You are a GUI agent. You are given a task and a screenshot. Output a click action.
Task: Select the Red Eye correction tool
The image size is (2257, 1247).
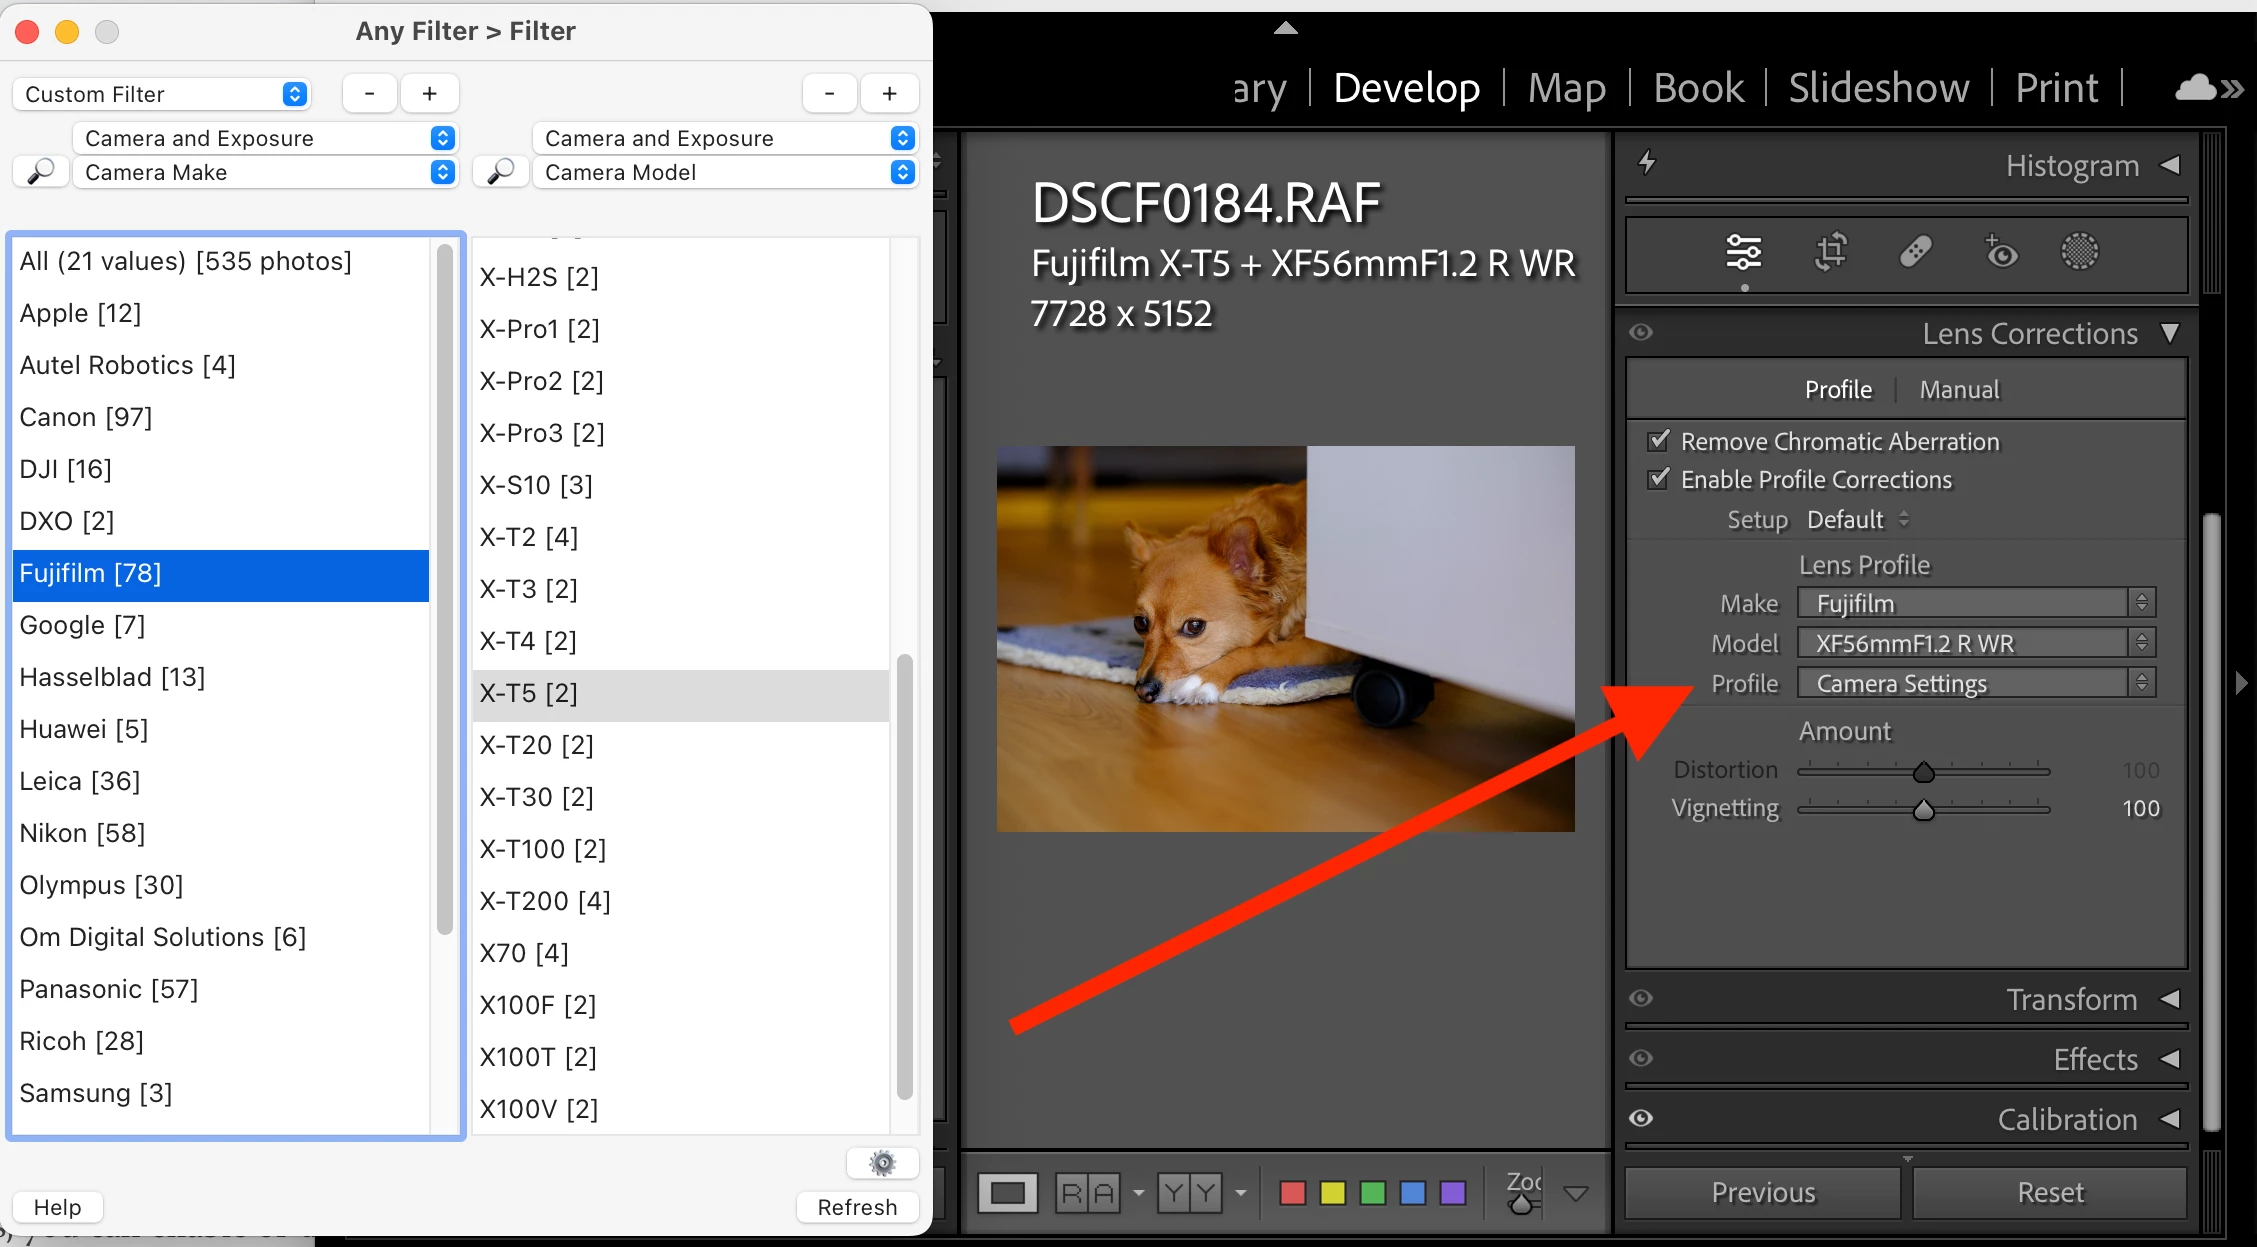tap(2000, 252)
